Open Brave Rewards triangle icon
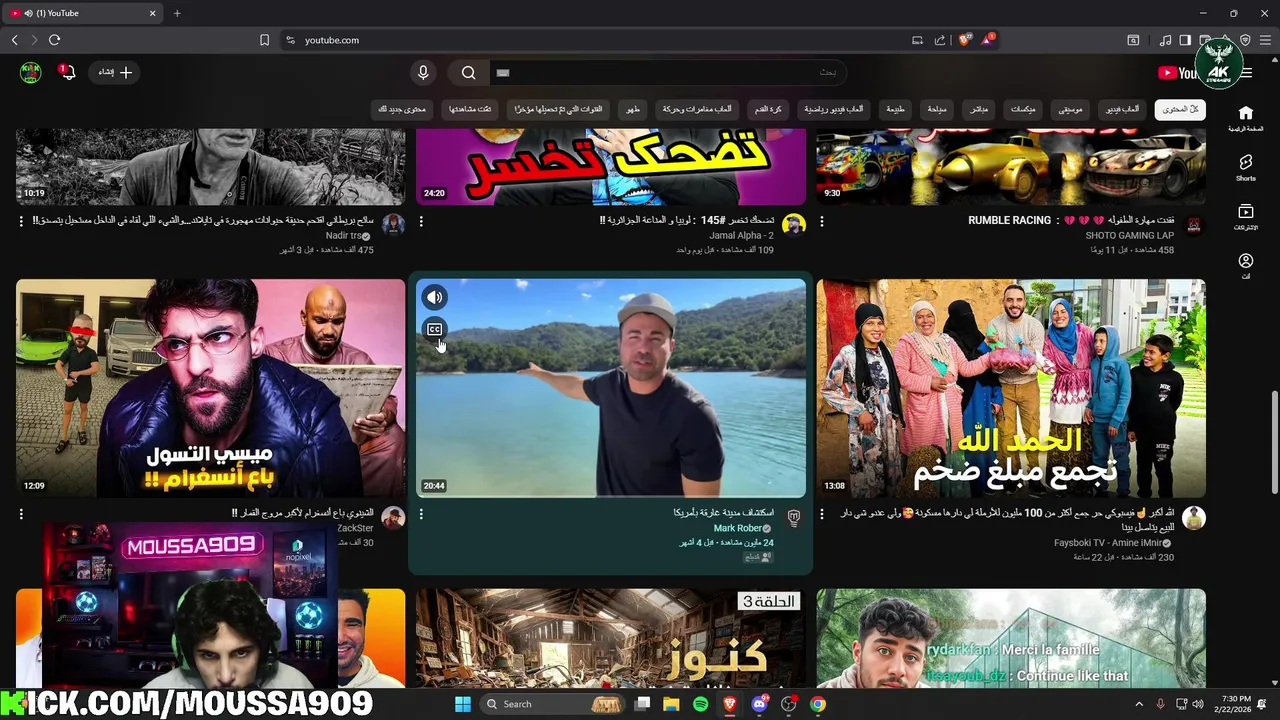Screen dimensions: 1280x720 (988, 40)
